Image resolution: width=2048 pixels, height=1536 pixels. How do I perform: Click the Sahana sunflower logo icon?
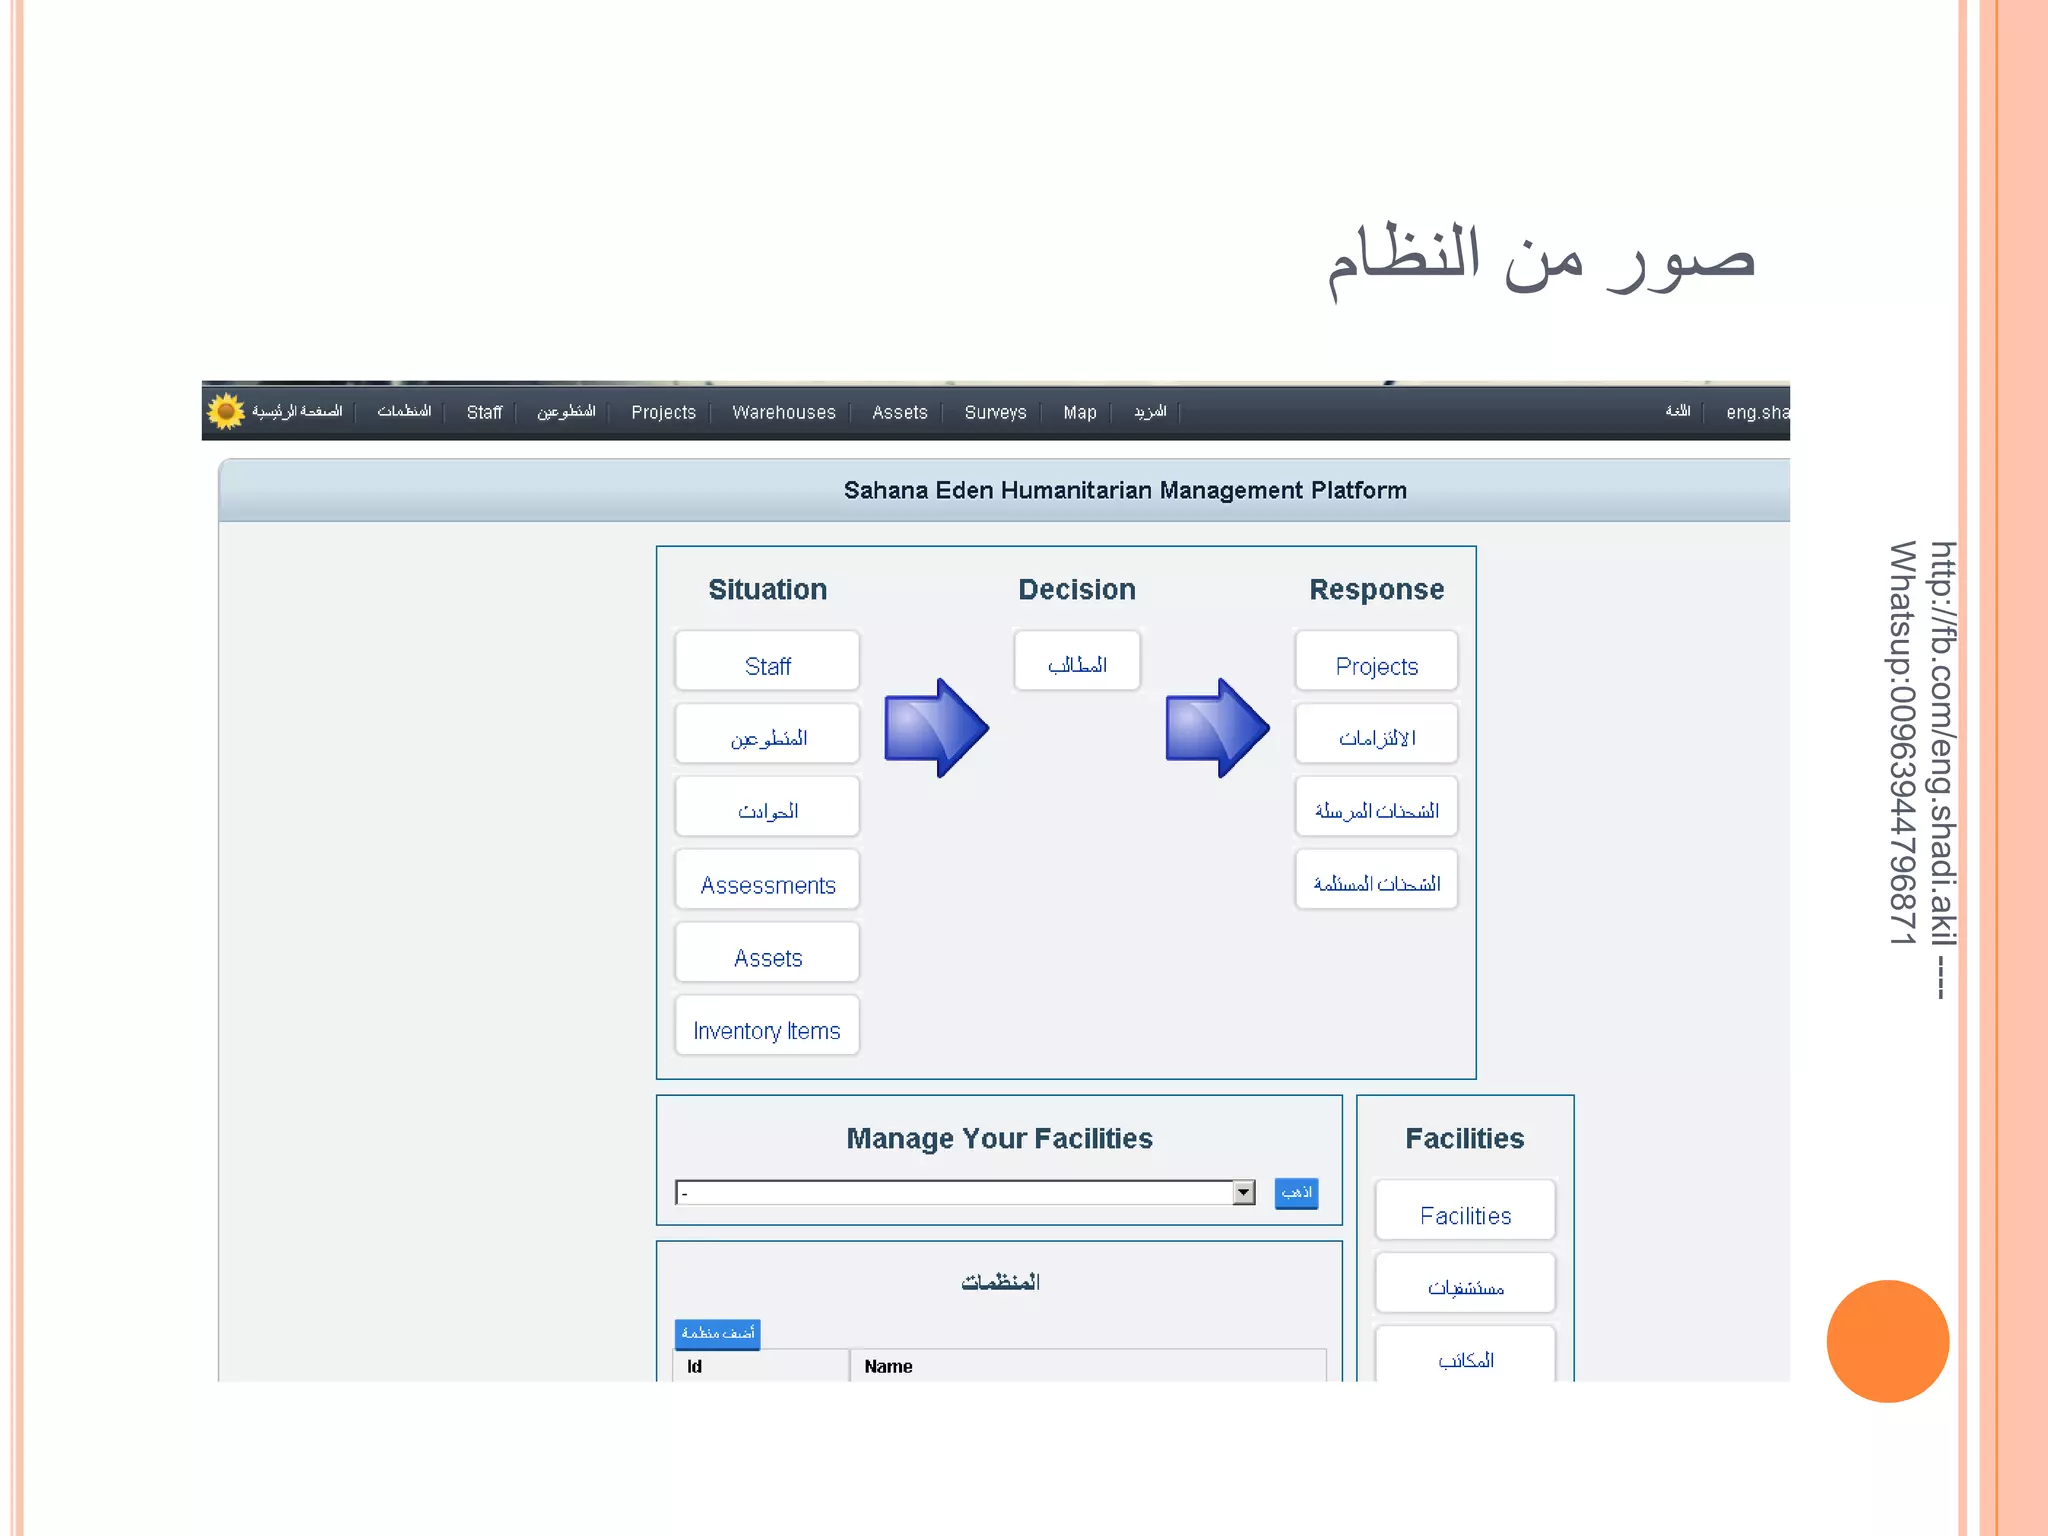click(x=226, y=411)
